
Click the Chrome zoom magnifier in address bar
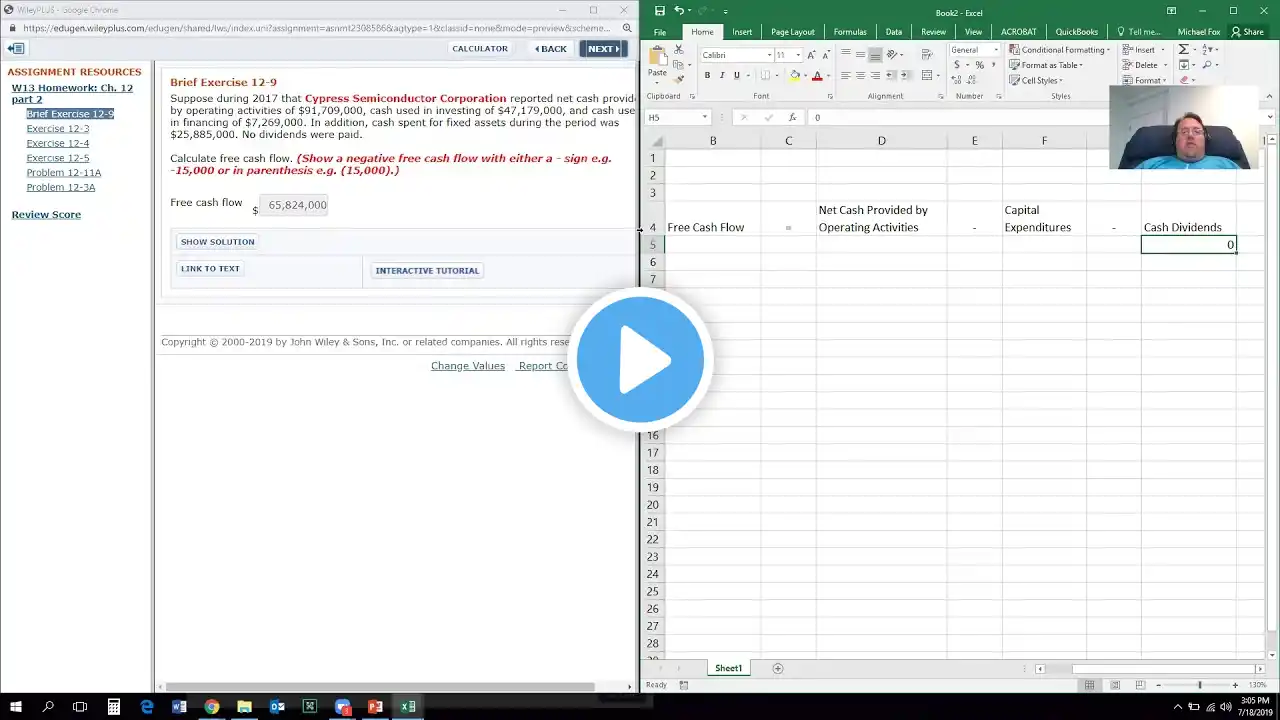627,28
